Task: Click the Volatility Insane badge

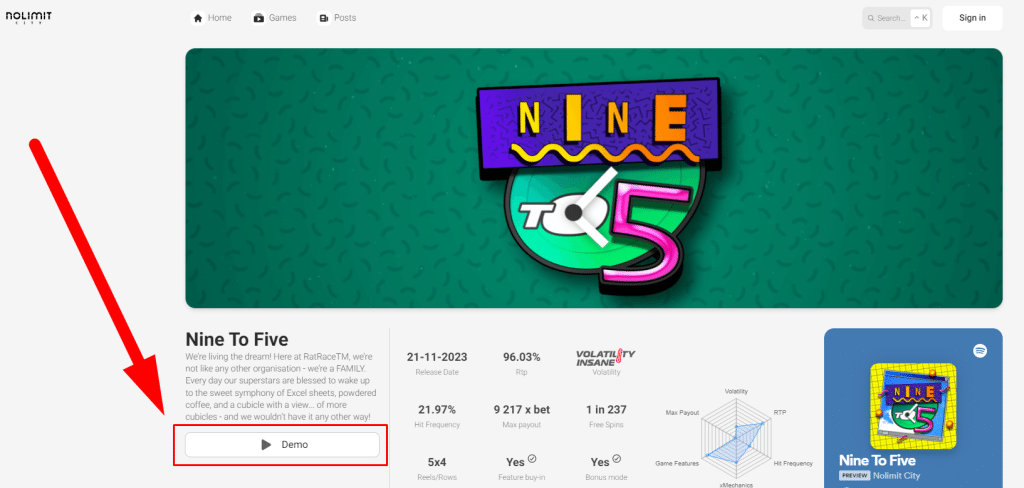Action: 605,357
